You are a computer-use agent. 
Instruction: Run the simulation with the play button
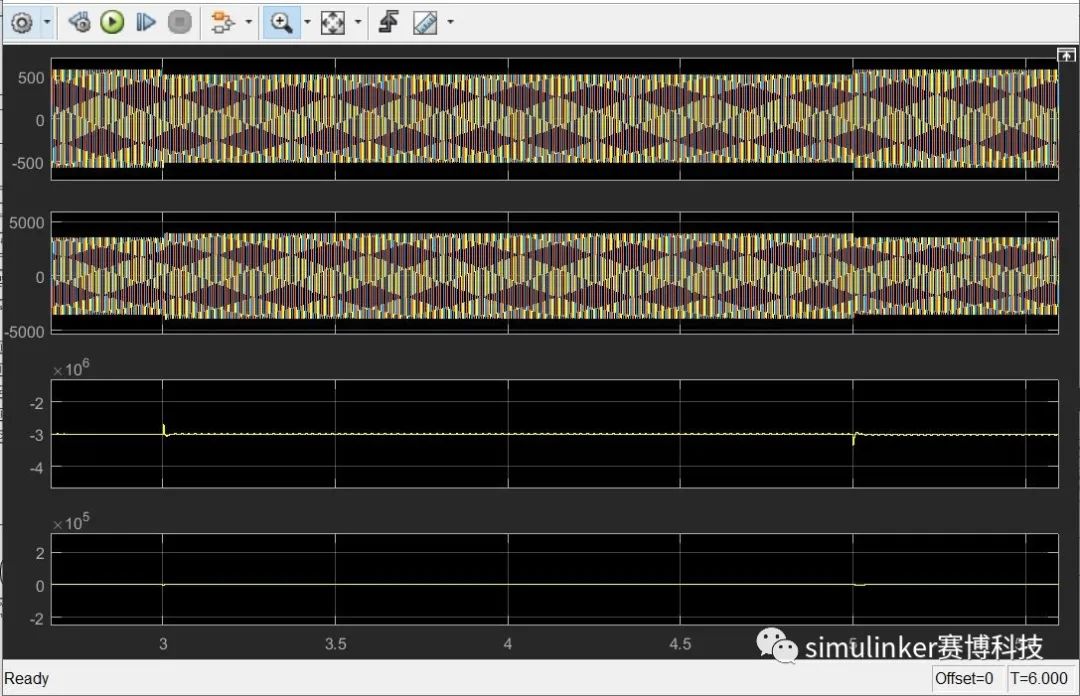[112, 22]
